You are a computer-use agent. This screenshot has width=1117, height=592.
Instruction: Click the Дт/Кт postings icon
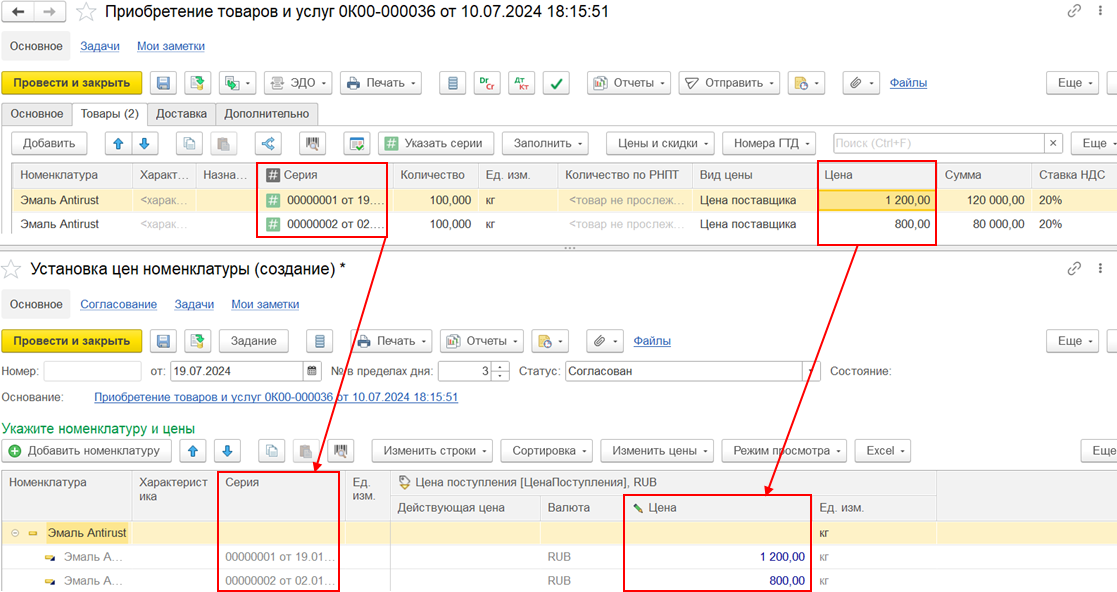[x=522, y=83]
